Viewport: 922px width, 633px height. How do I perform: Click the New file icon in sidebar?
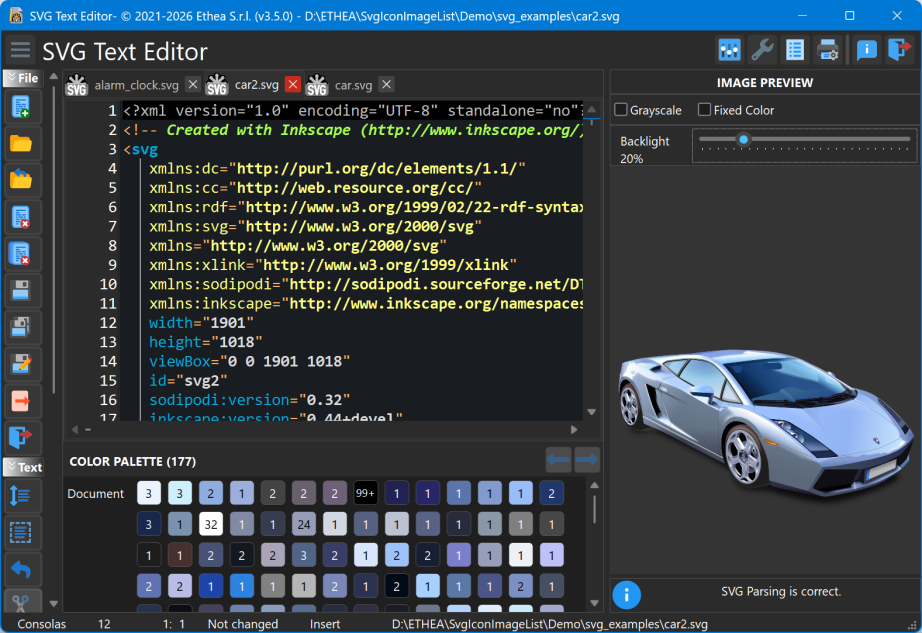[21, 107]
